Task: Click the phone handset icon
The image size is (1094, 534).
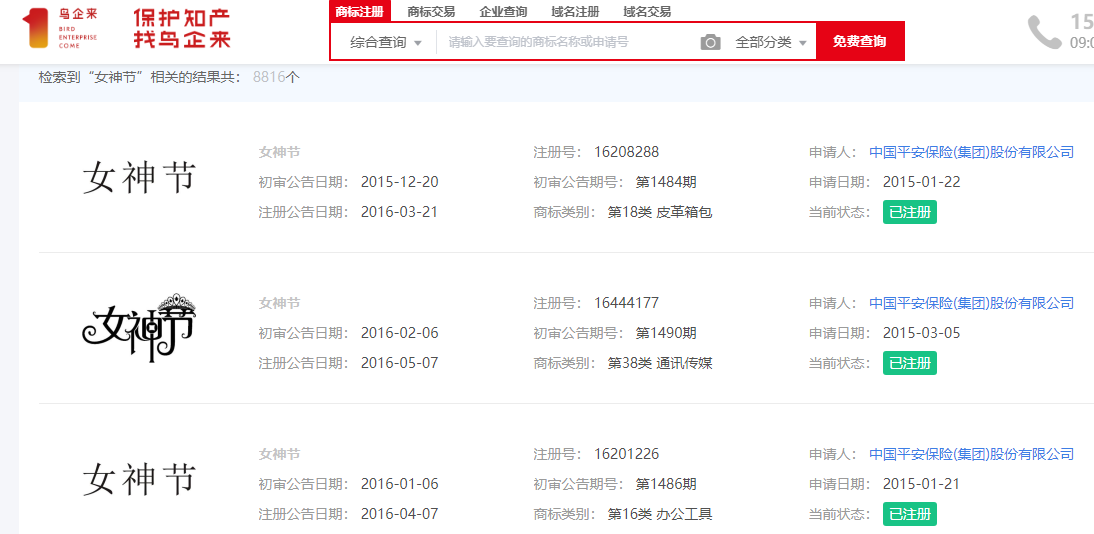Action: point(1044,32)
